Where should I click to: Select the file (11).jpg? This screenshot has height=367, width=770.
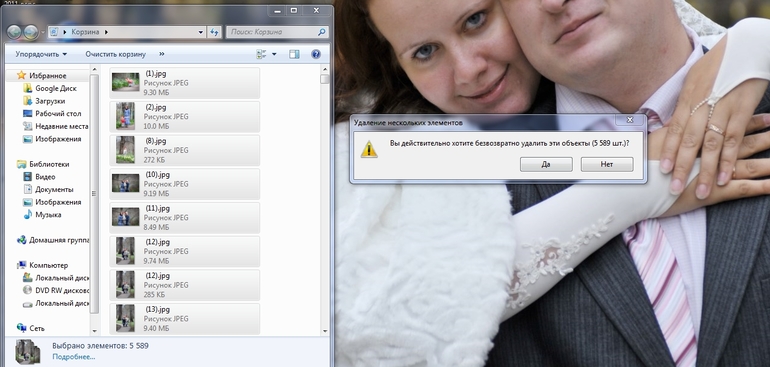pyautogui.click(x=184, y=218)
